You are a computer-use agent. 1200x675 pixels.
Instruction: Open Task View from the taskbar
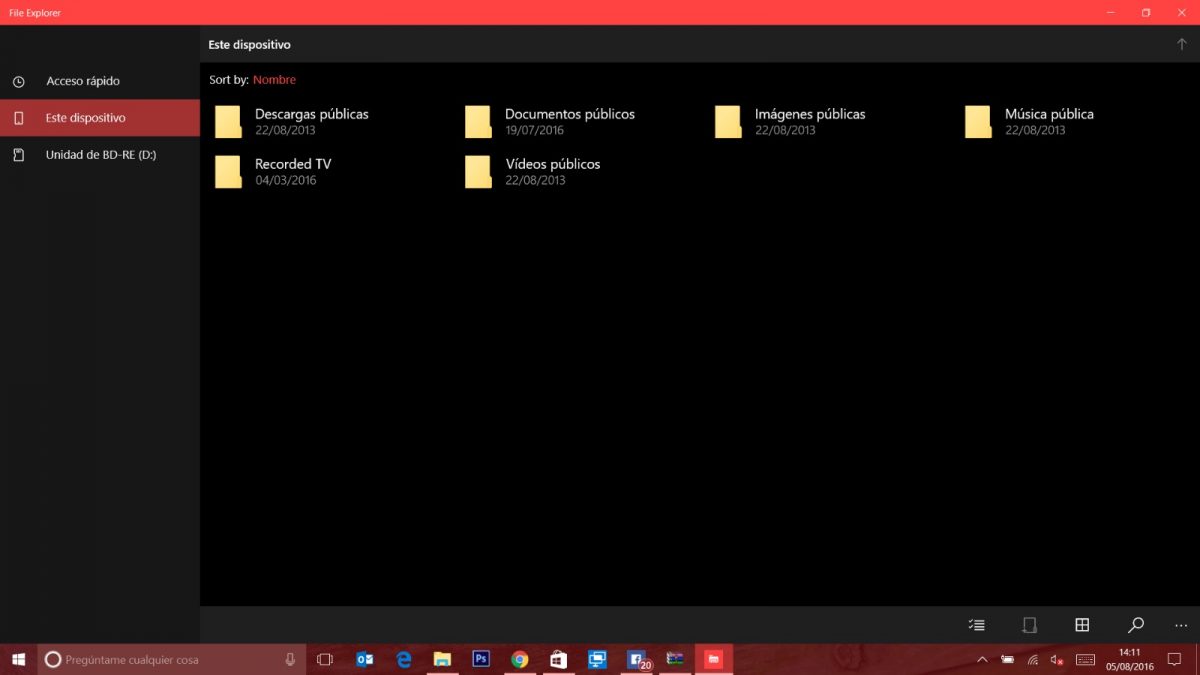(325, 660)
